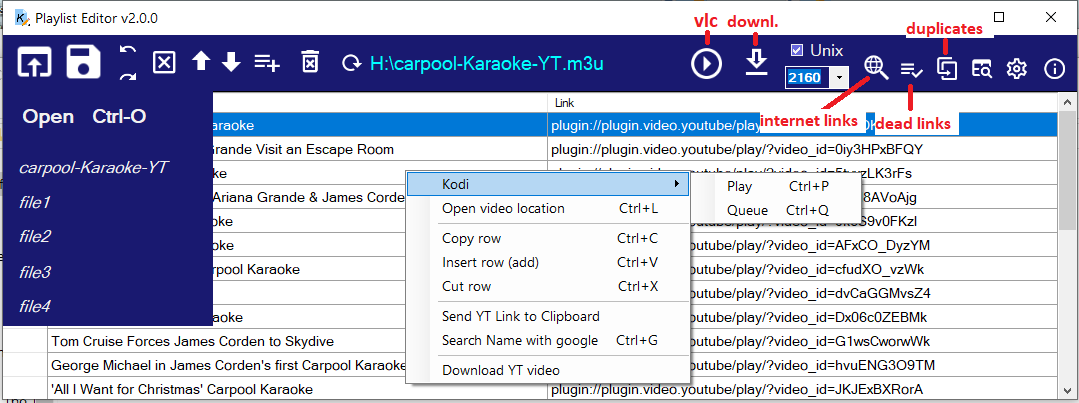The image size is (1079, 403).
Task: Open the search-in-list tool
Action: point(982,68)
